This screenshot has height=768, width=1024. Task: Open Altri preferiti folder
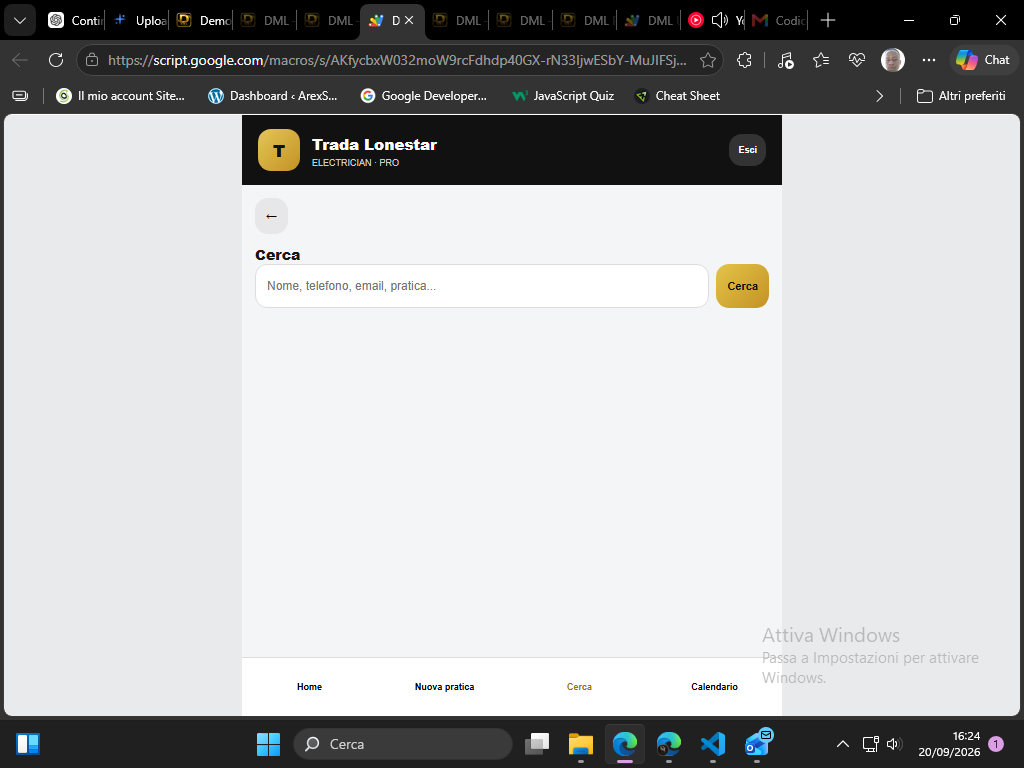click(x=961, y=96)
